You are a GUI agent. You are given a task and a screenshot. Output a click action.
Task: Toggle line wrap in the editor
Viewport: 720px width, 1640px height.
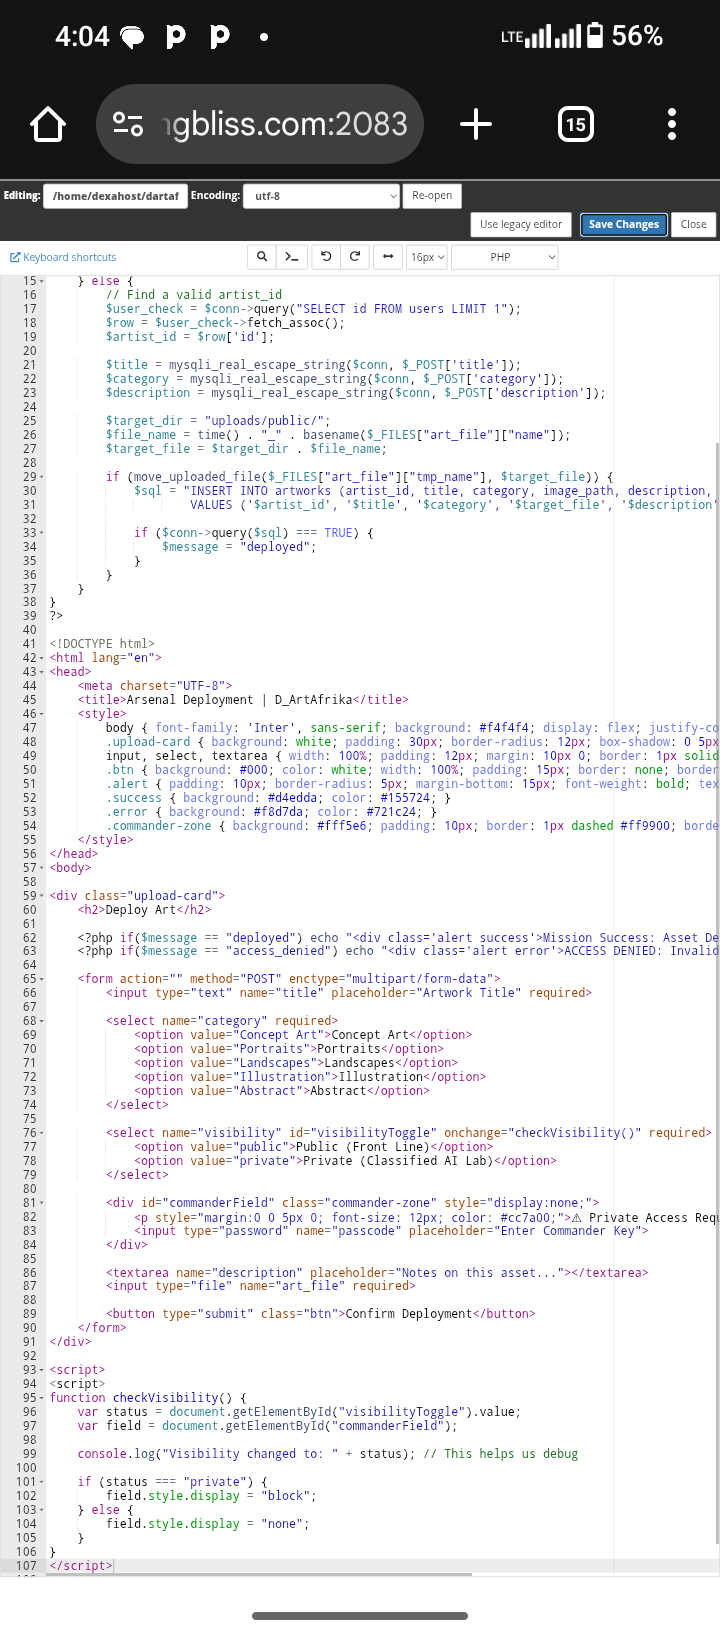387,257
